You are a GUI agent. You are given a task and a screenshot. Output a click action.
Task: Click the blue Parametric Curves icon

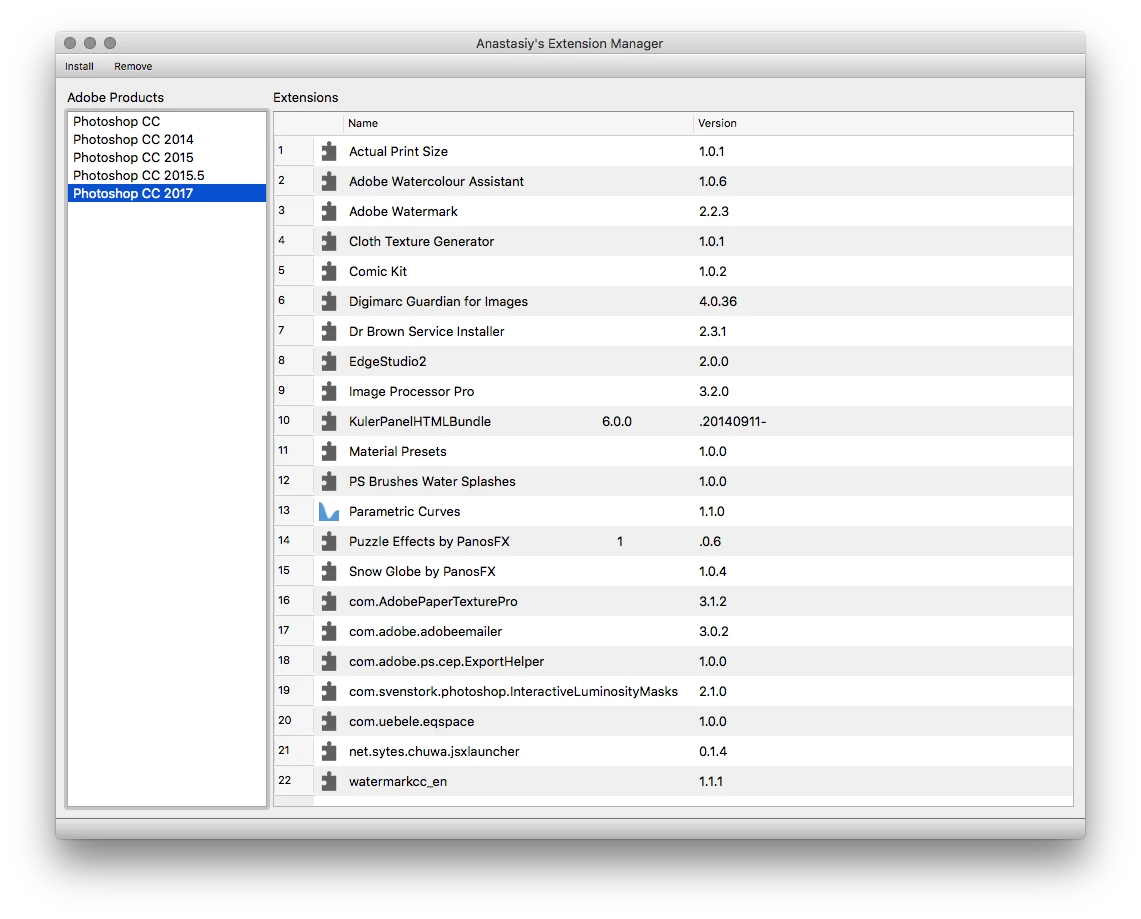329,512
